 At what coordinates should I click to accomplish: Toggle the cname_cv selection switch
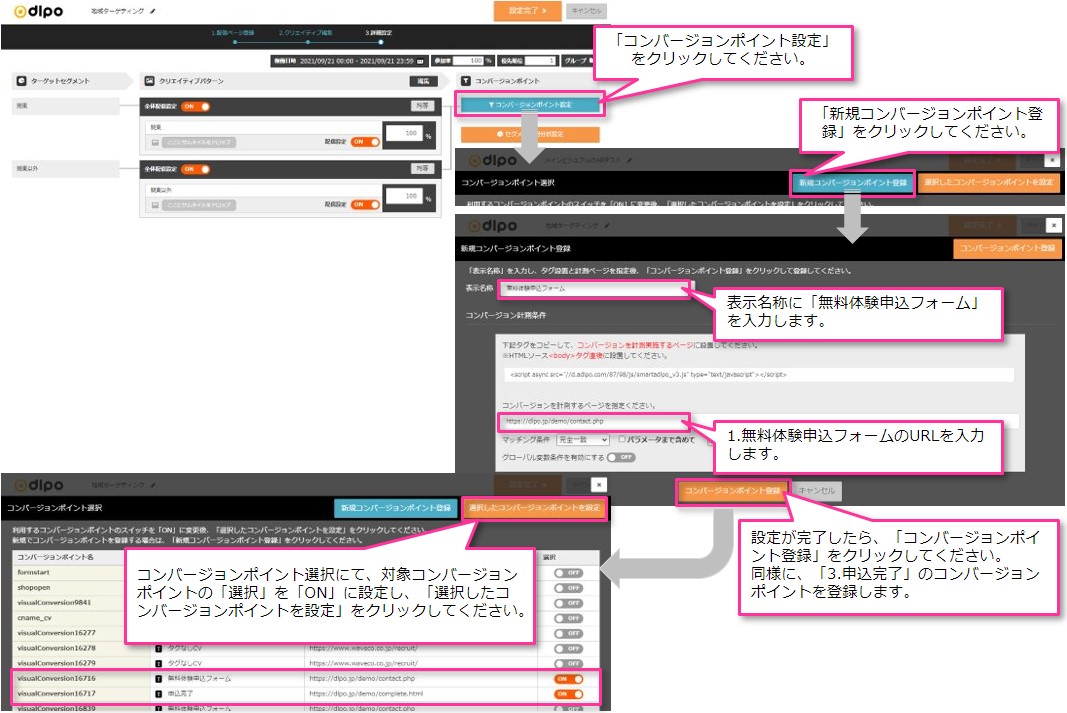point(568,618)
